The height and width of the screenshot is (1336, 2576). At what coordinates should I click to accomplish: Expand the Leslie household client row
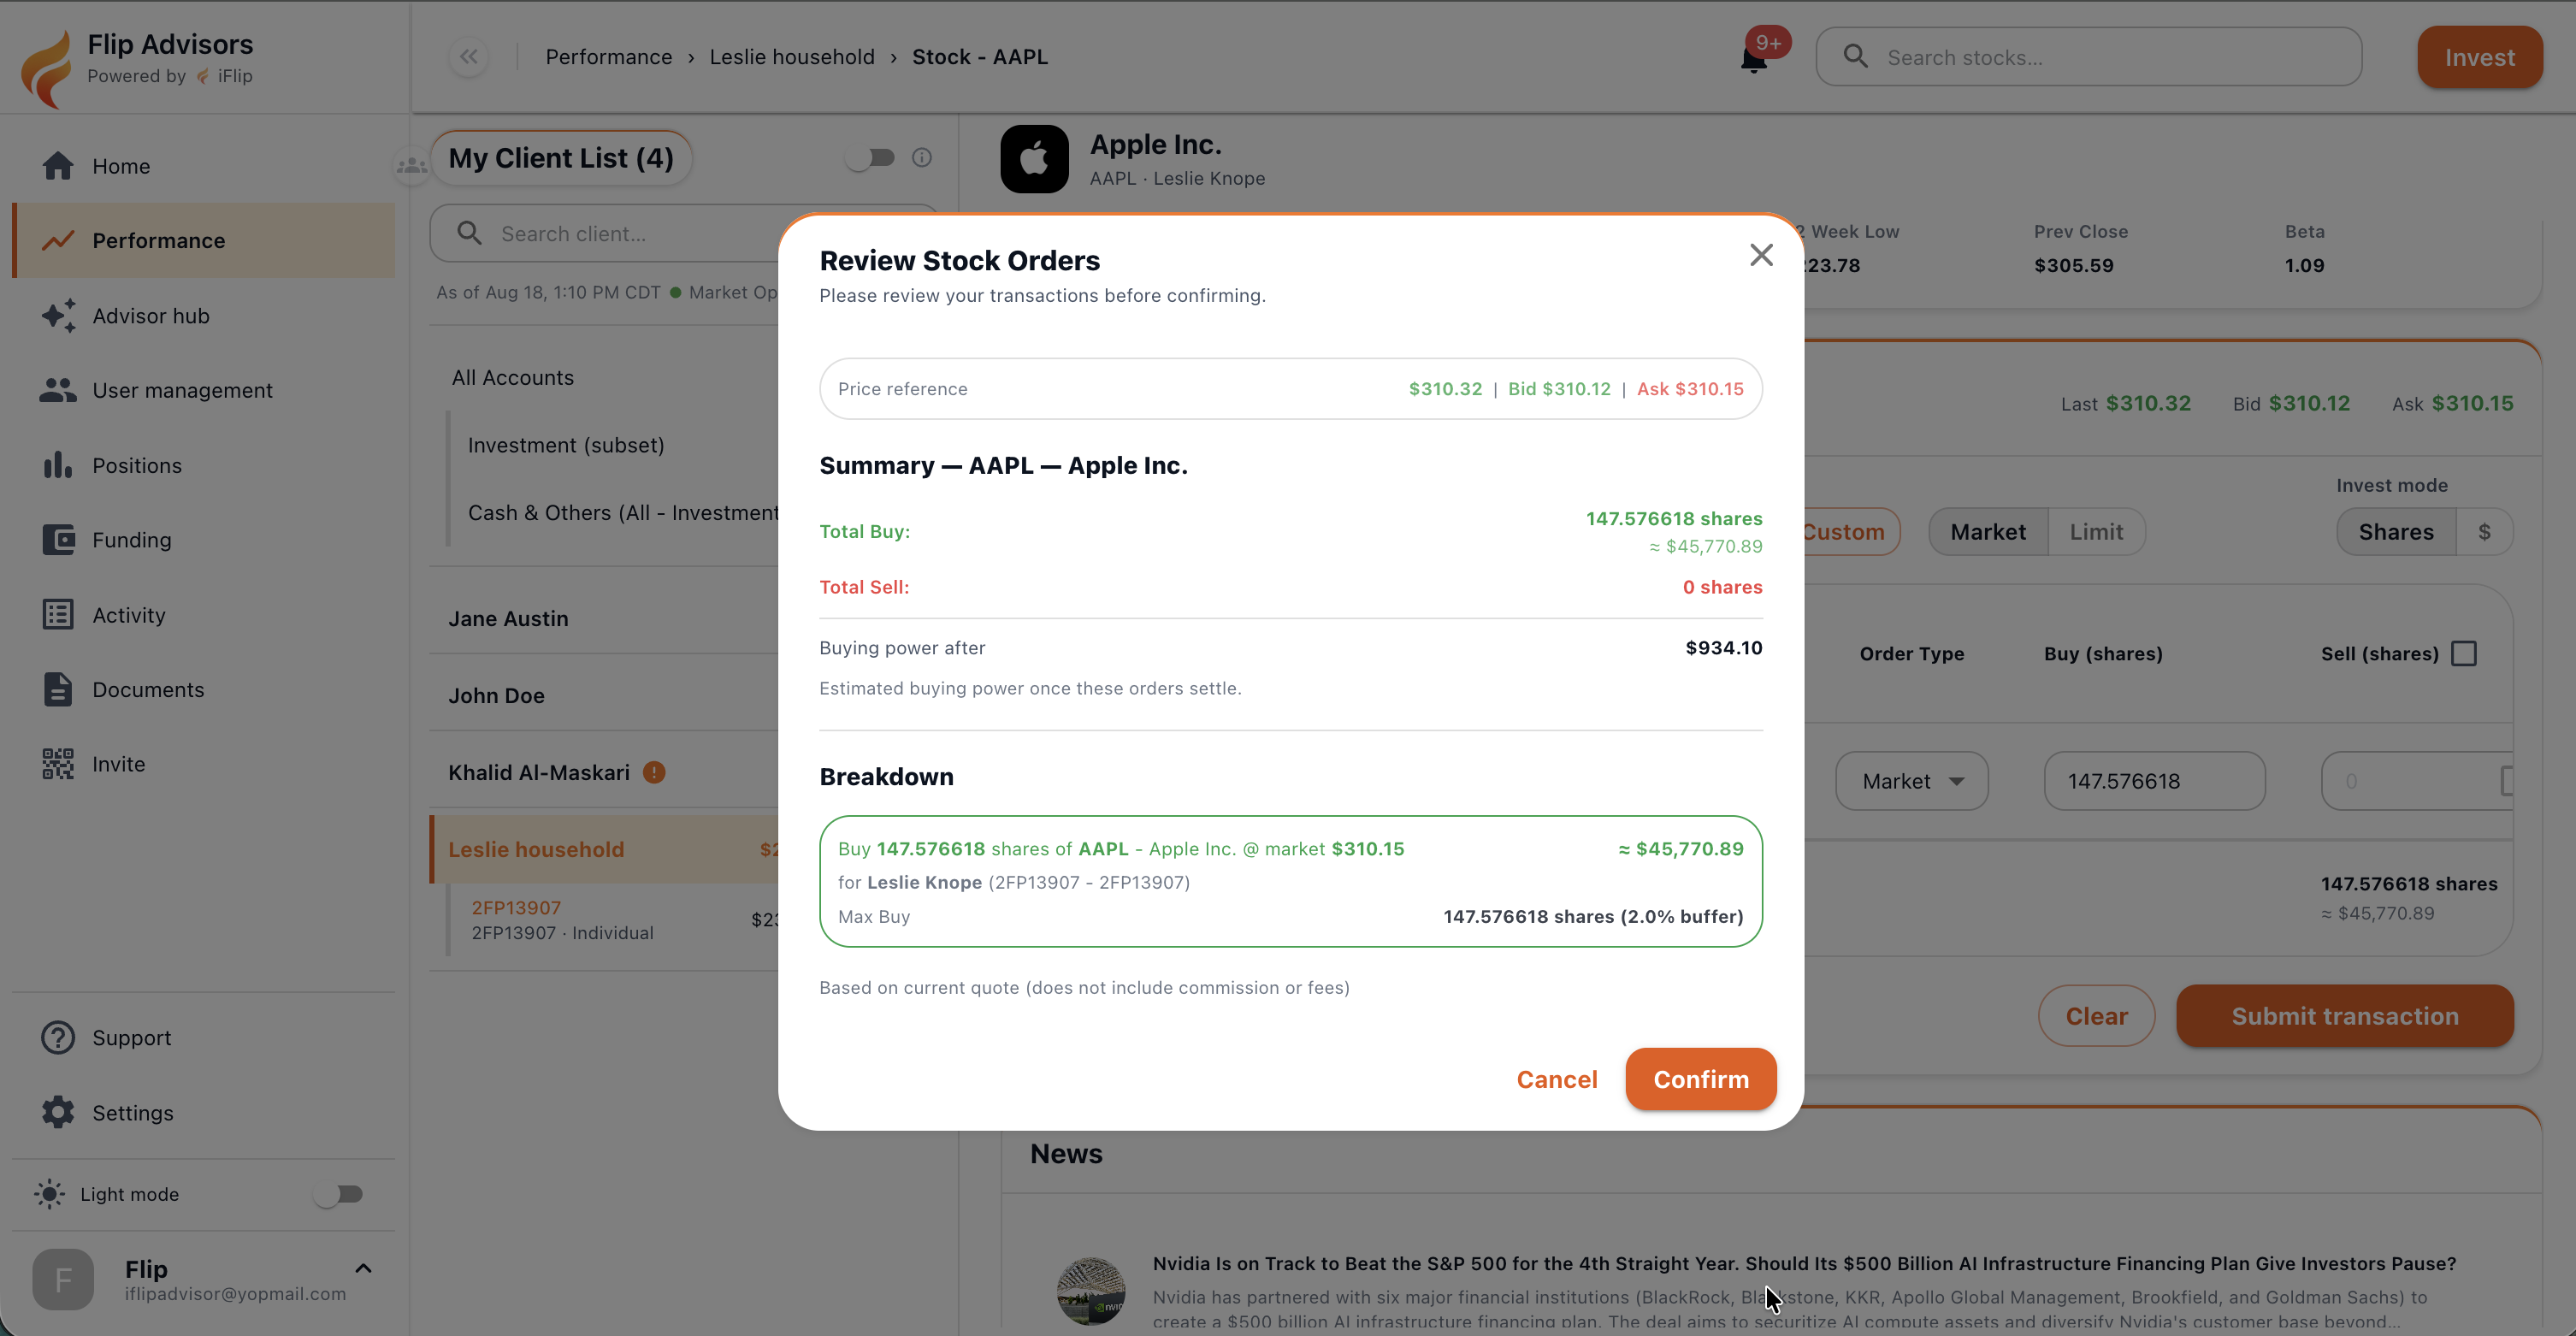(x=604, y=849)
